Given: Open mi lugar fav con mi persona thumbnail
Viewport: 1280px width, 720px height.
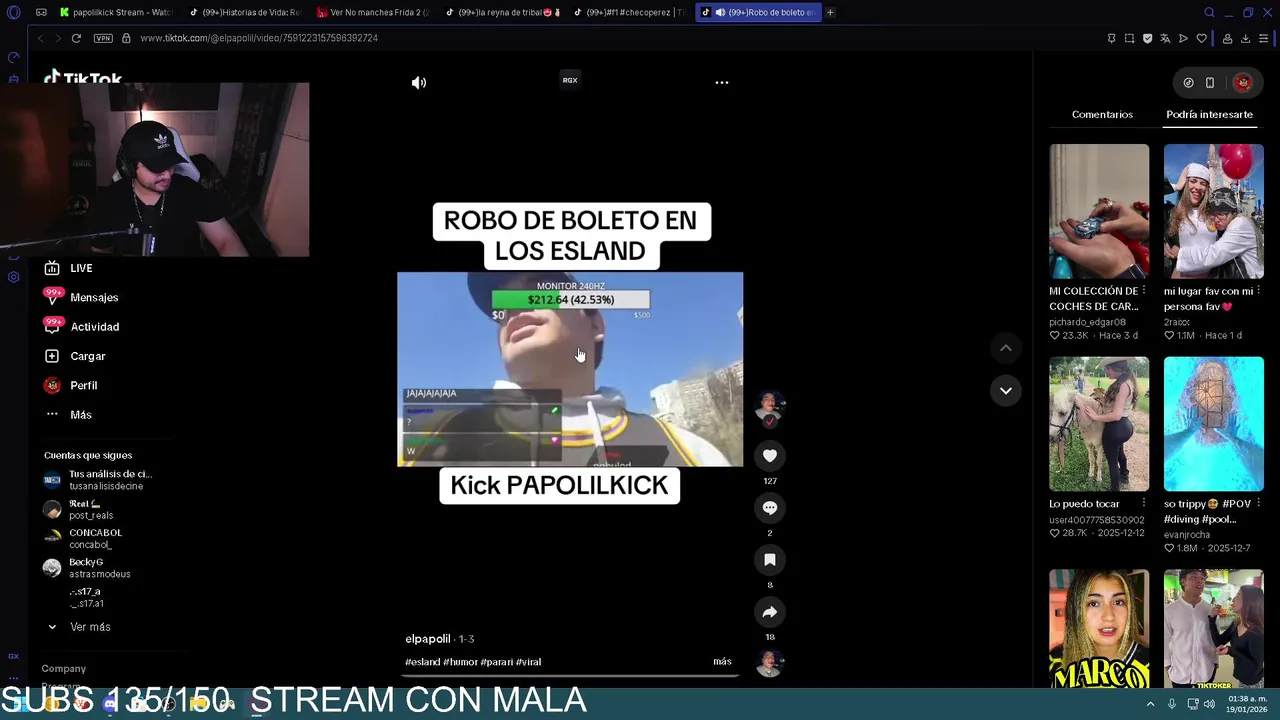Looking at the screenshot, I should tap(1213, 212).
